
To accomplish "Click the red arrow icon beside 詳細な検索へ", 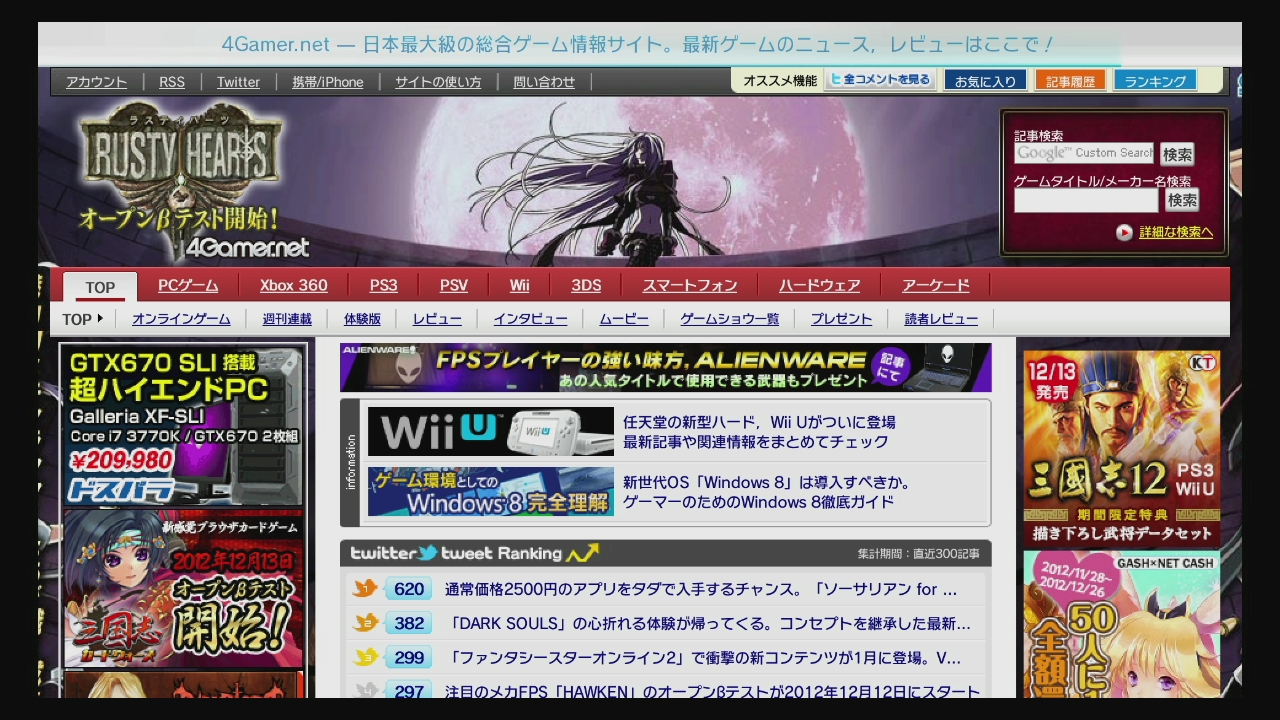I will tap(1124, 232).
